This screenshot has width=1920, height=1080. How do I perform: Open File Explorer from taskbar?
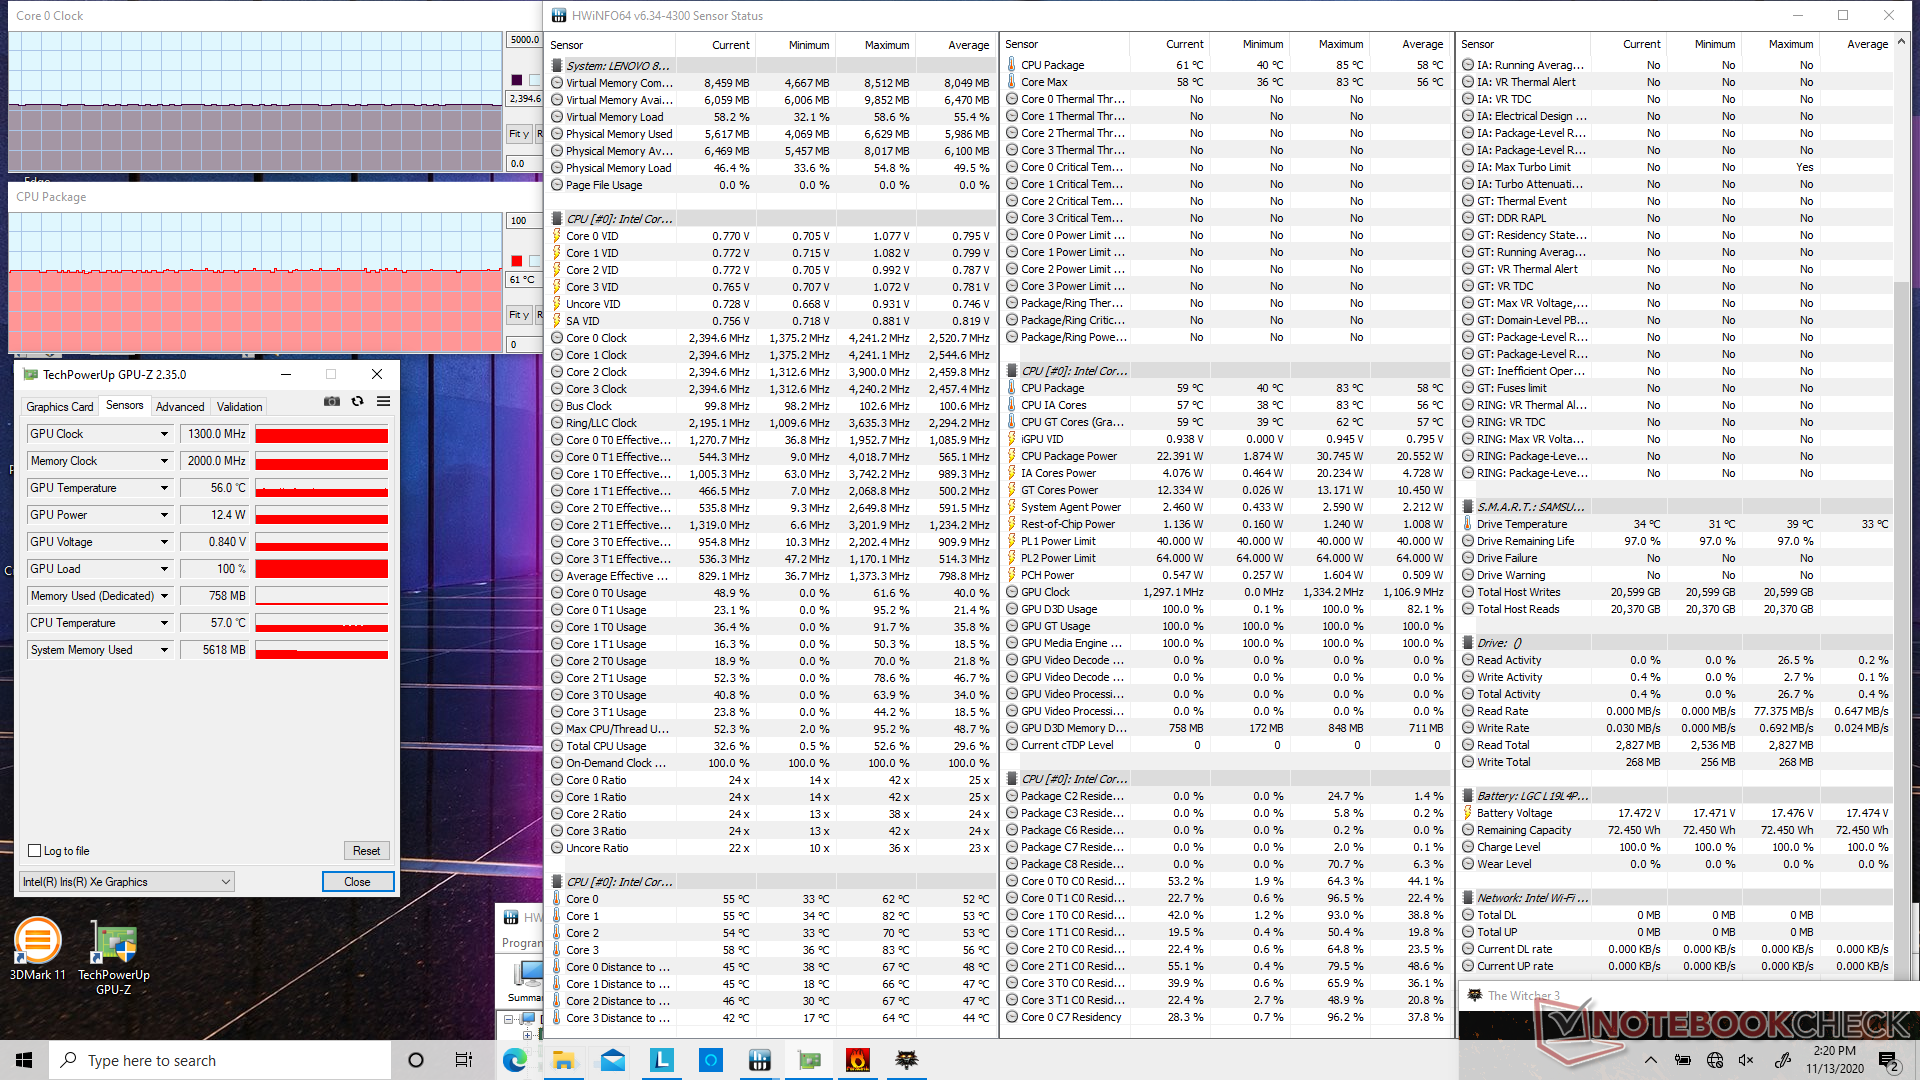(x=564, y=1060)
